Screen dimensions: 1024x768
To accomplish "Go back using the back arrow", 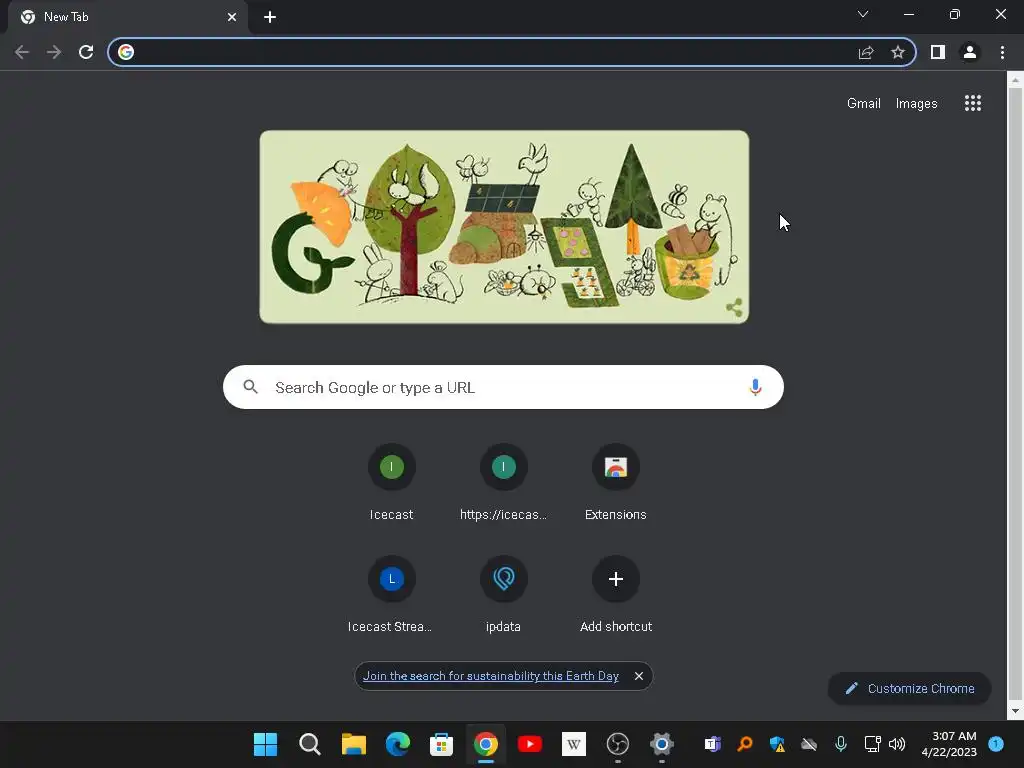I will tap(22, 52).
